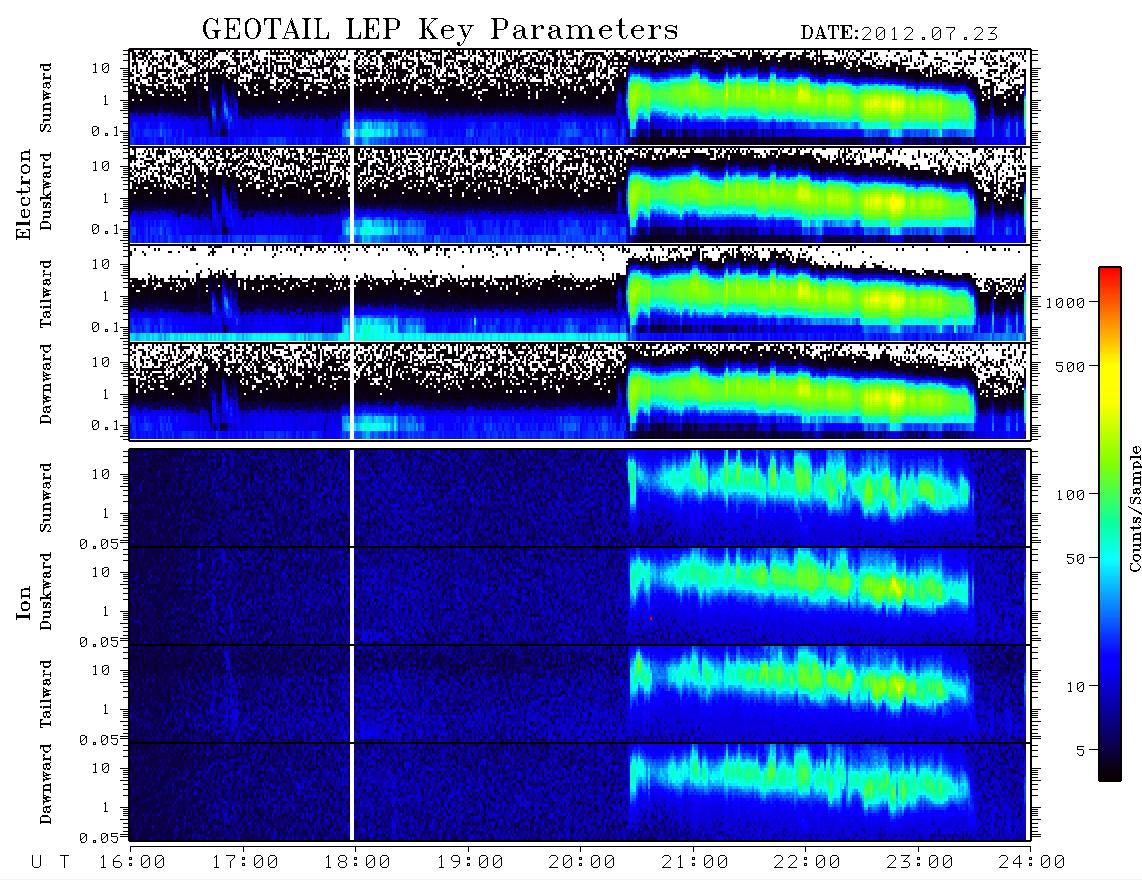The image size is (1142, 880).
Task: Click the 500 colorbar scale value
Action: 1071,366
